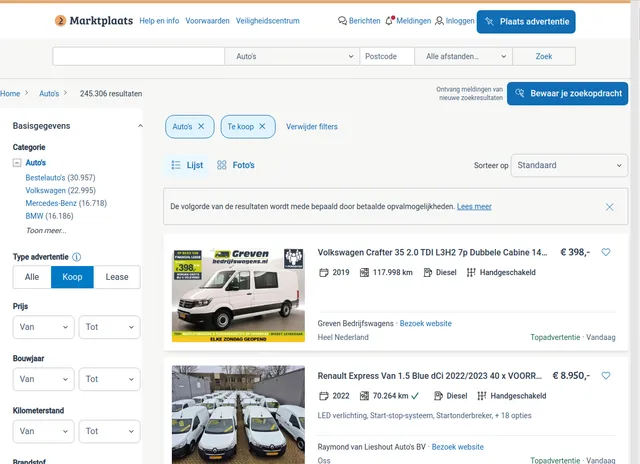This screenshot has height=464, width=640.
Task: Open the Prijs Tot dropdown
Action: tap(109, 327)
